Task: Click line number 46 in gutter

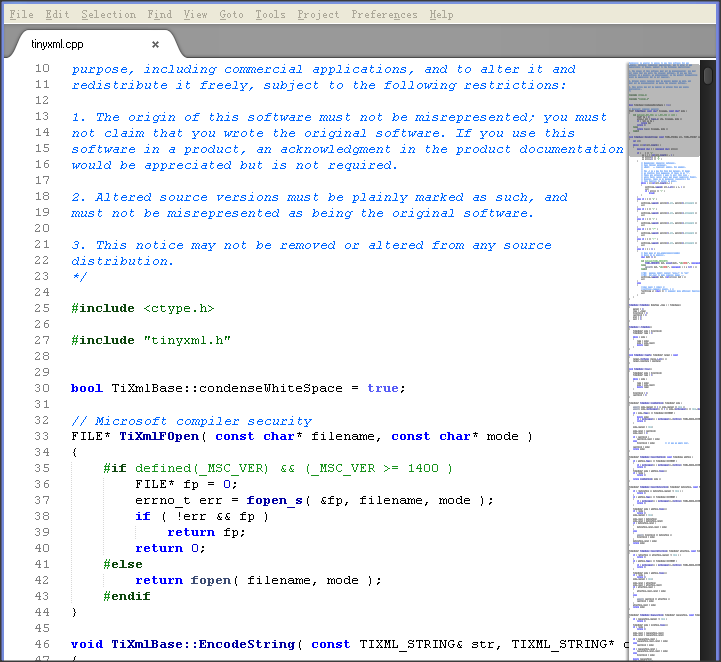Action: (x=42, y=644)
